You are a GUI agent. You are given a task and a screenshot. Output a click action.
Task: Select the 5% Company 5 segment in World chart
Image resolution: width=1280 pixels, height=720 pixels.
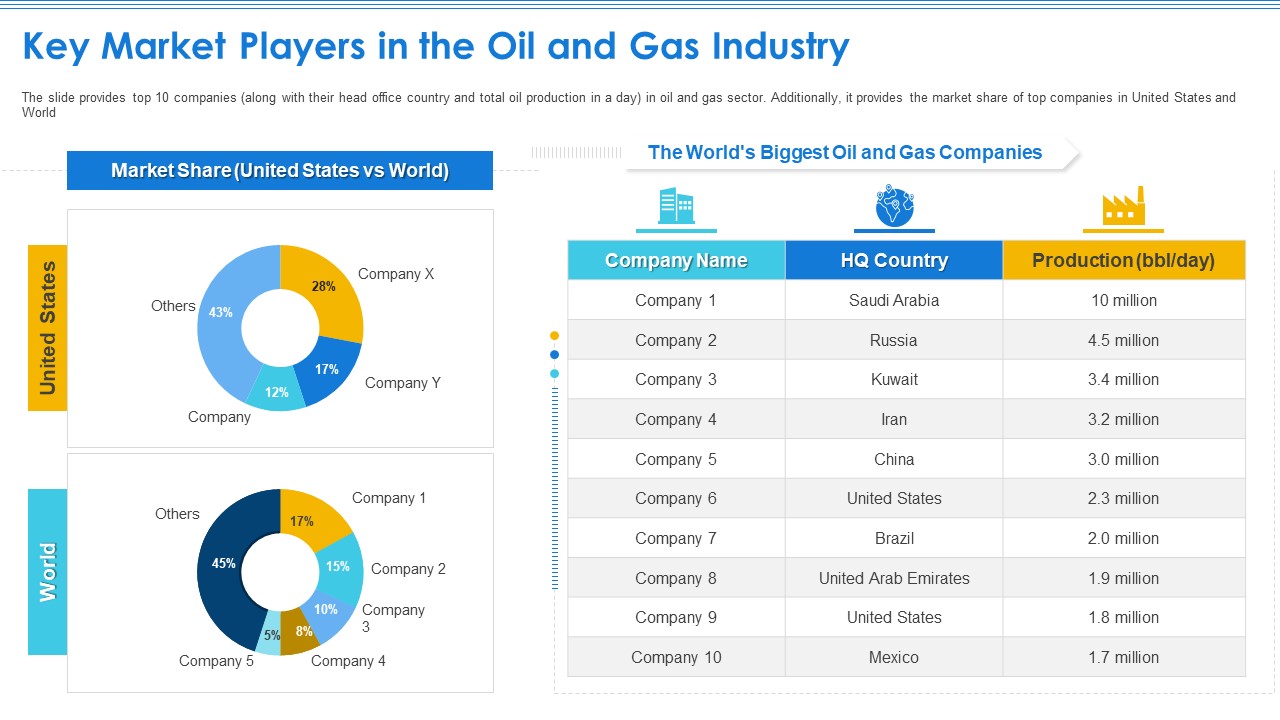270,637
